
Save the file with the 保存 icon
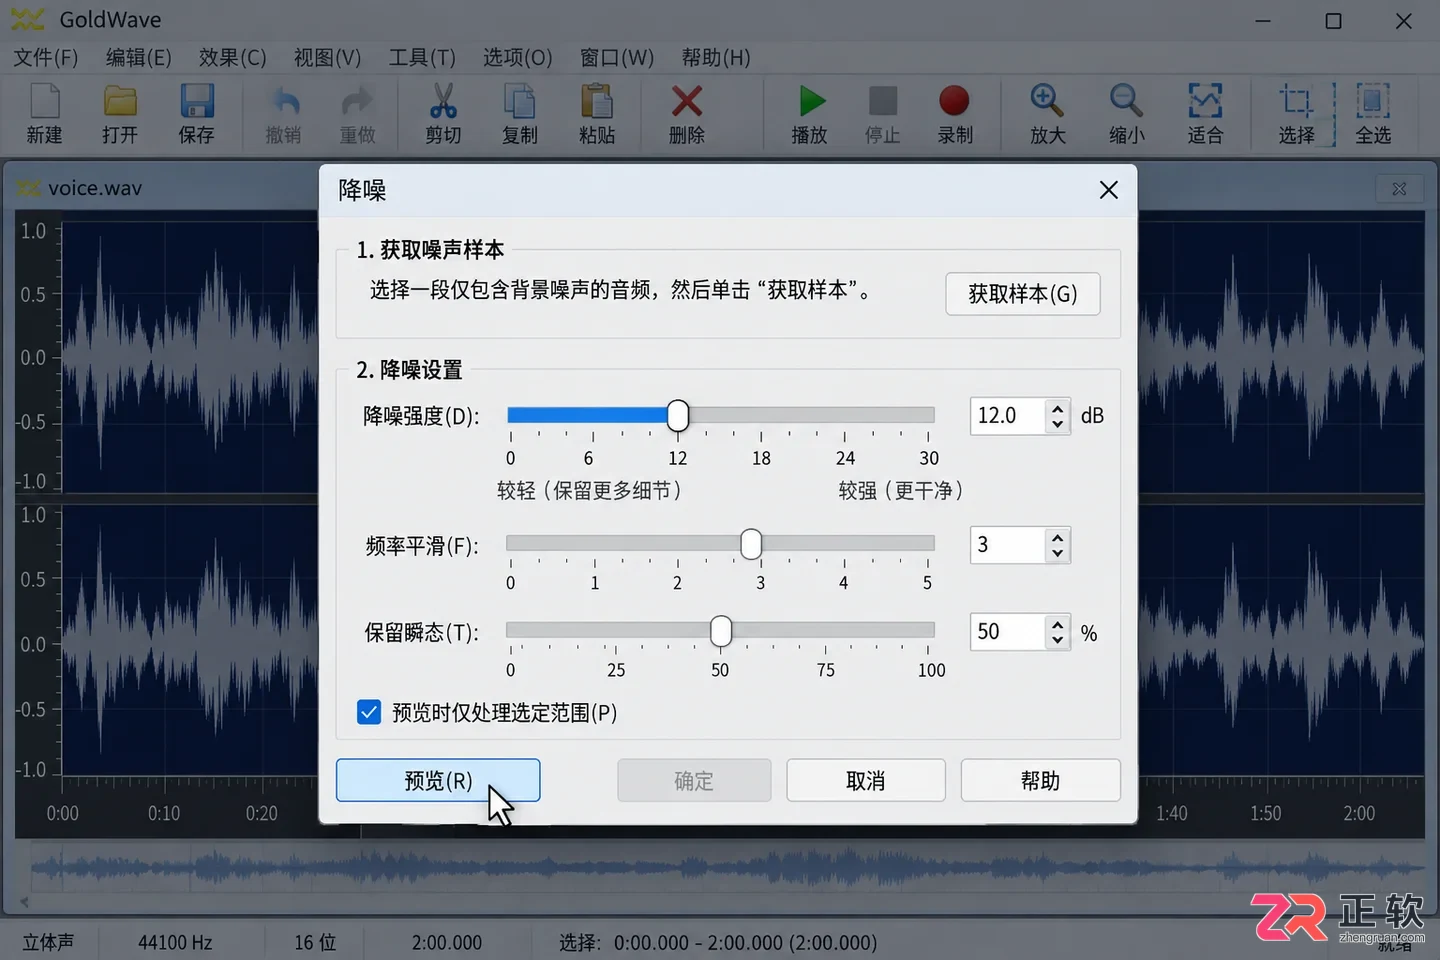[x=197, y=101]
